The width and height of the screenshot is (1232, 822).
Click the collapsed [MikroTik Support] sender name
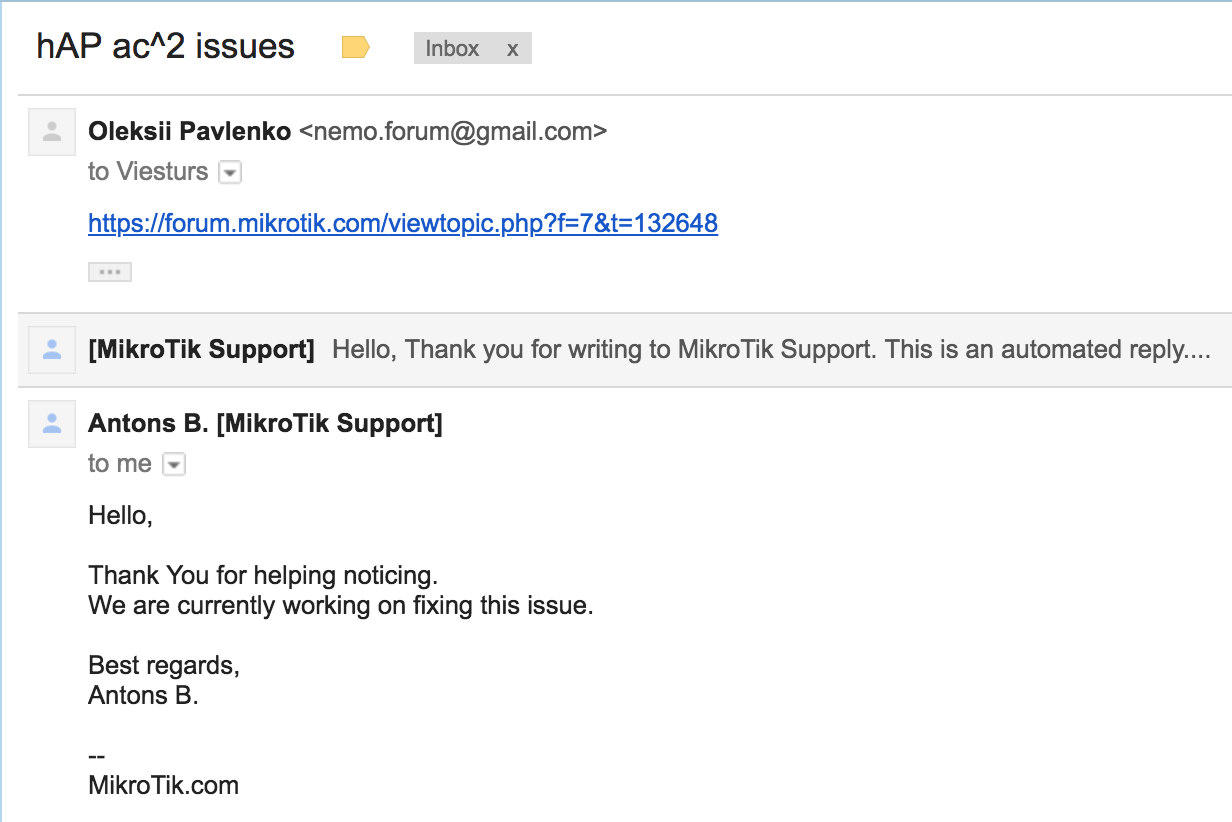click(x=201, y=350)
